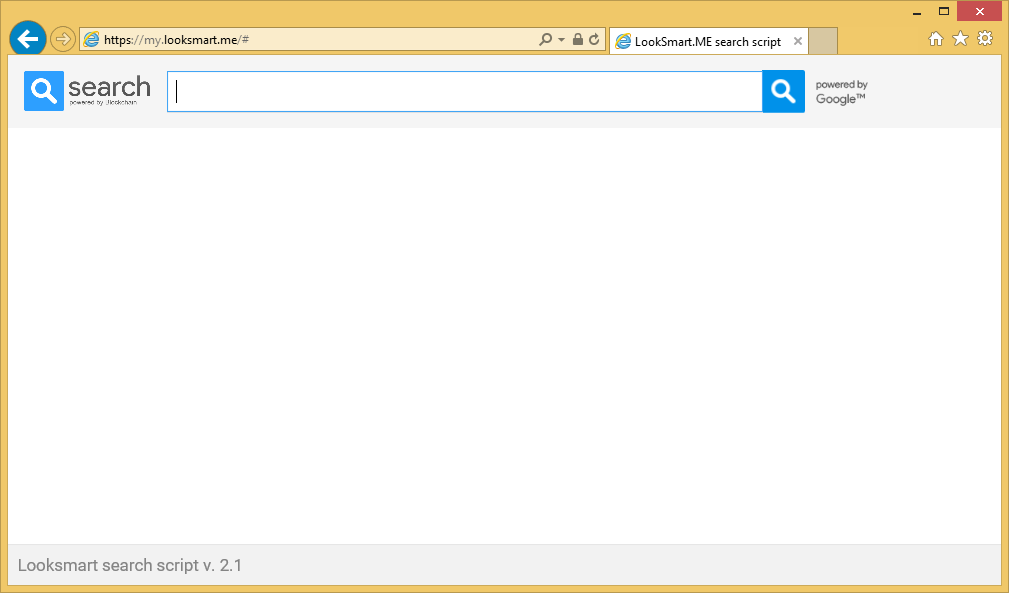Close the LookSmart.ME search script tab
The height and width of the screenshot is (593, 1009).
click(x=798, y=42)
